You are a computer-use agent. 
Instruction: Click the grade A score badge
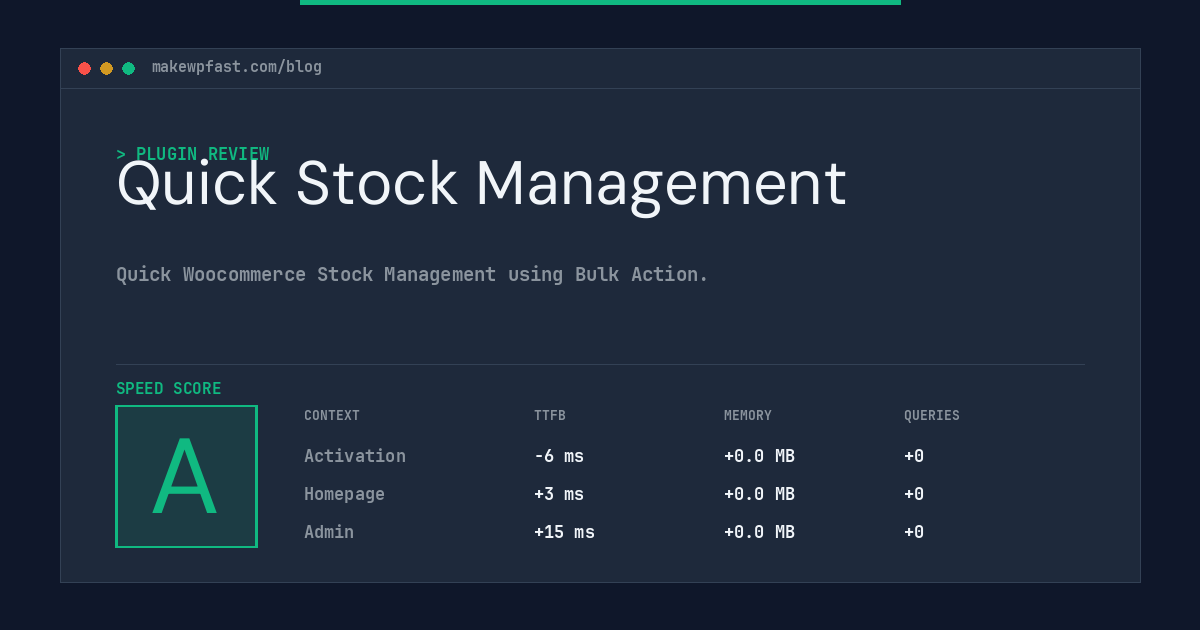pos(186,476)
